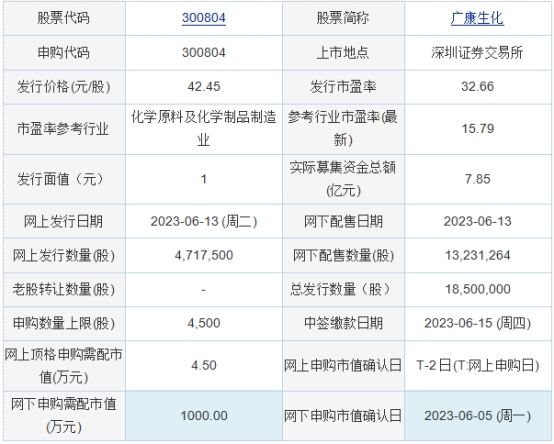
Task: Select the 32.66 issue P/E value
Action: 477,87
